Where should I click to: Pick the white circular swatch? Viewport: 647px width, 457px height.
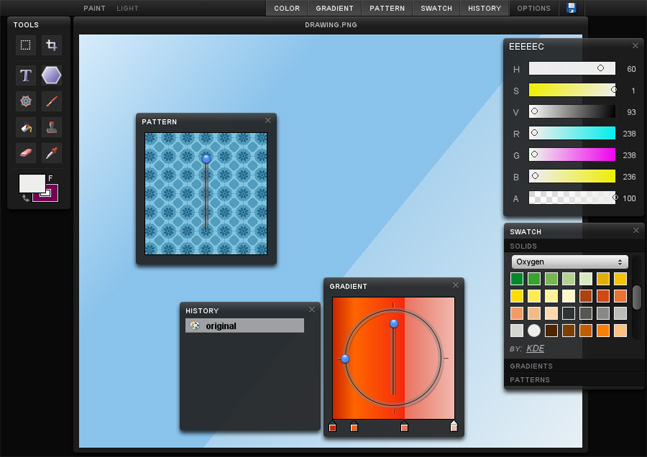[534, 330]
